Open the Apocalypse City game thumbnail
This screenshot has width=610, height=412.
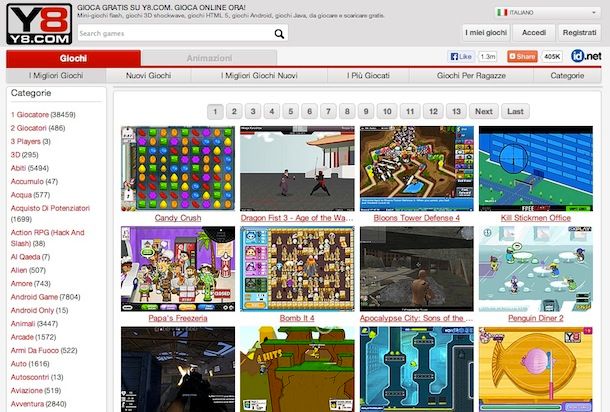[417, 269]
